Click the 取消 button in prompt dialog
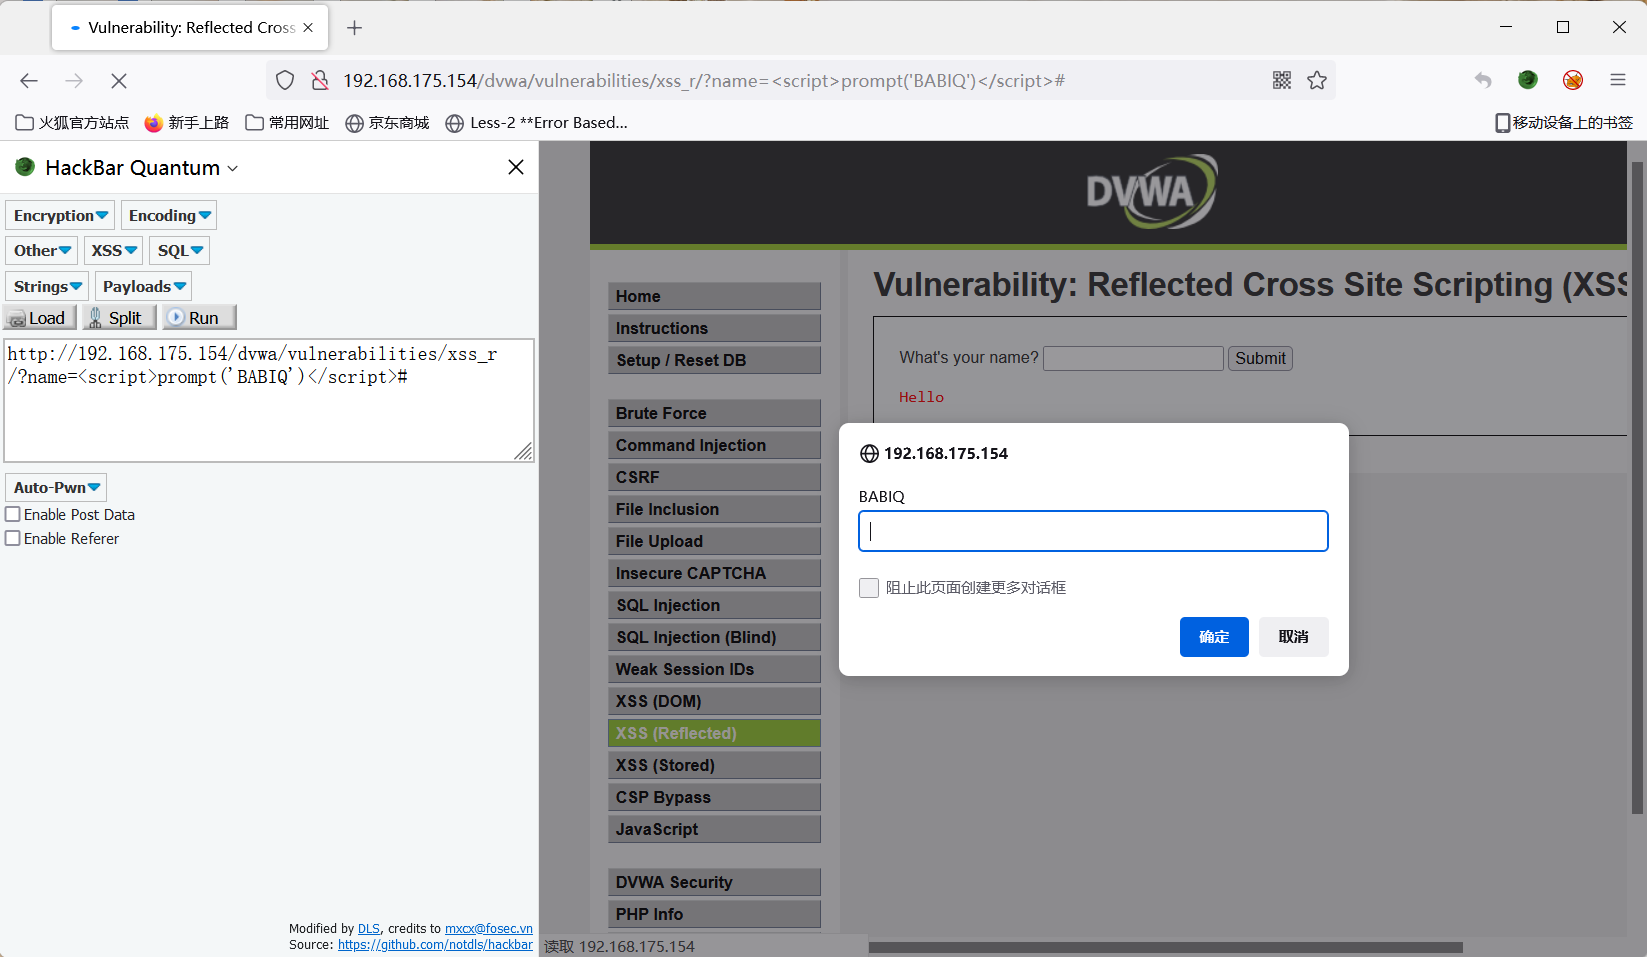 click(x=1293, y=637)
